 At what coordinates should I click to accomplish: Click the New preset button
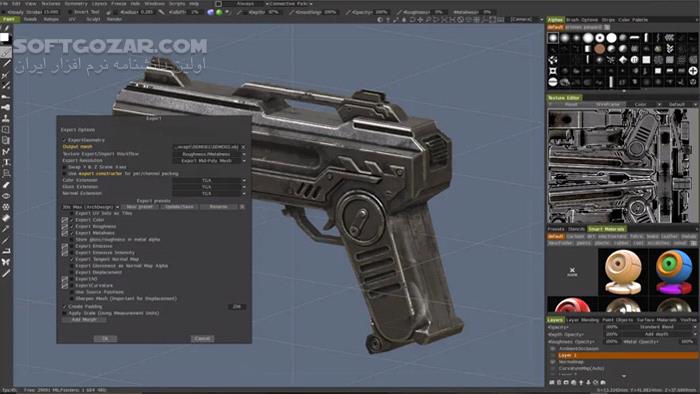pos(140,207)
